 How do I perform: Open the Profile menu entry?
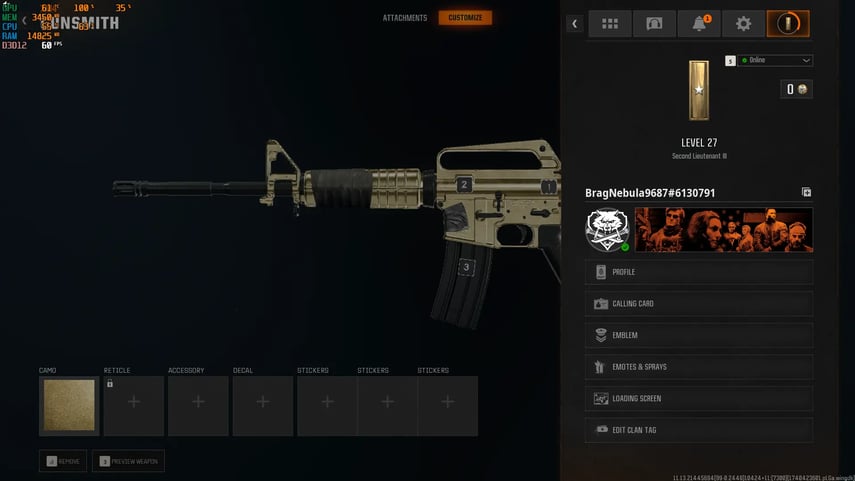[x=699, y=272]
